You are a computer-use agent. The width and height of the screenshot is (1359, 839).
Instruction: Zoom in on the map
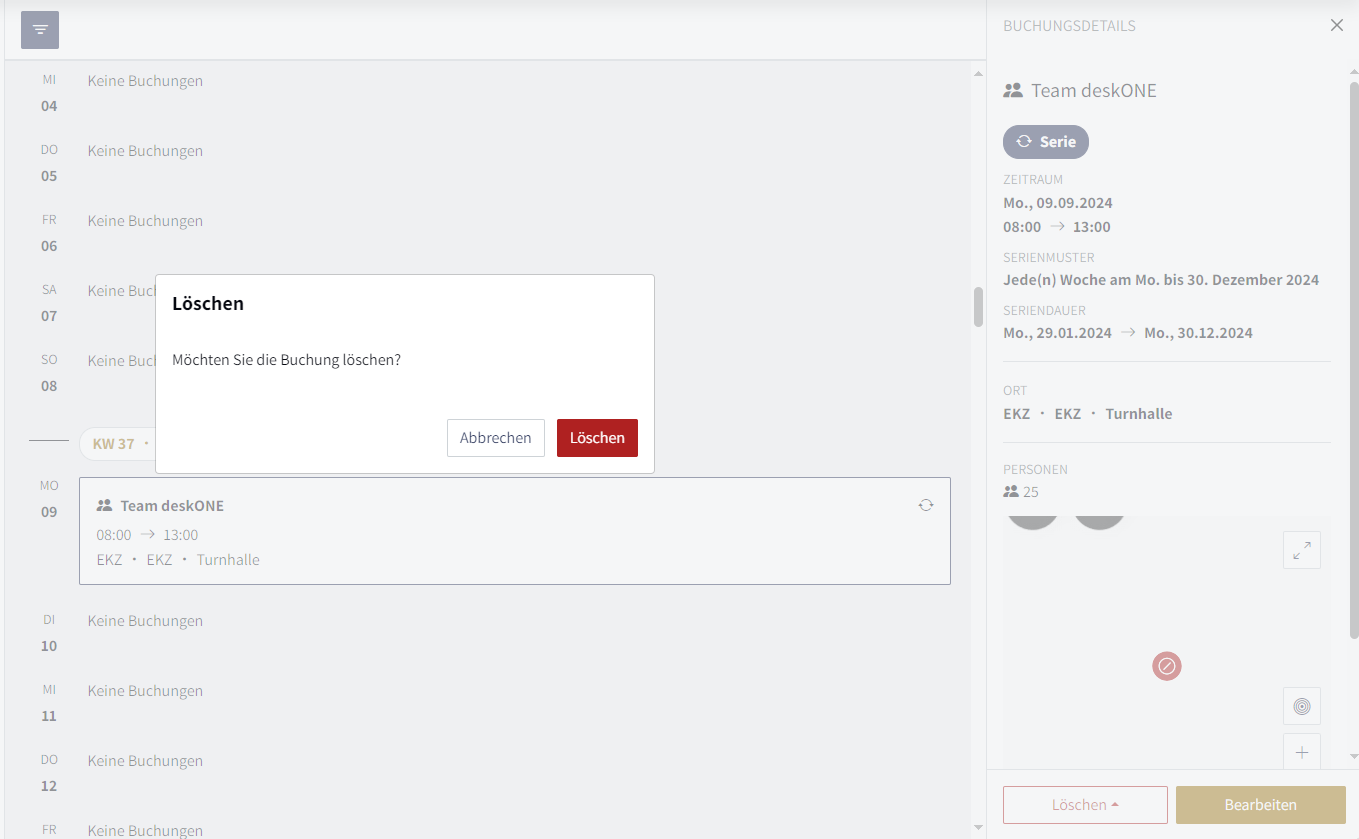[x=1302, y=752]
